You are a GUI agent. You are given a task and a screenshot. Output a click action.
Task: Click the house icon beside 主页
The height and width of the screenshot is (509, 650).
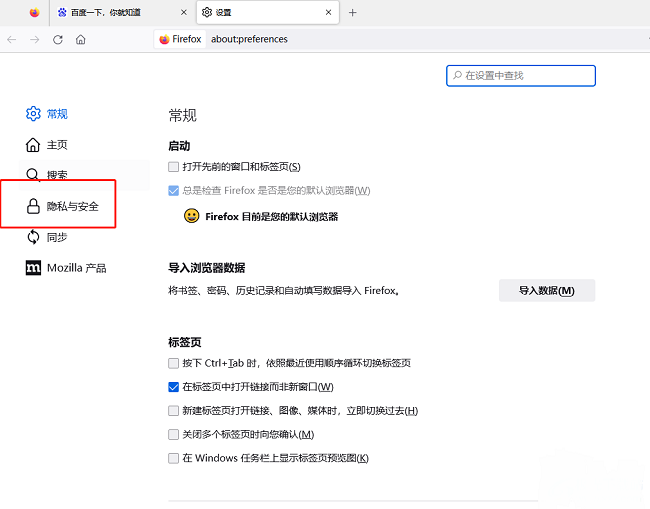[x=33, y=145]
